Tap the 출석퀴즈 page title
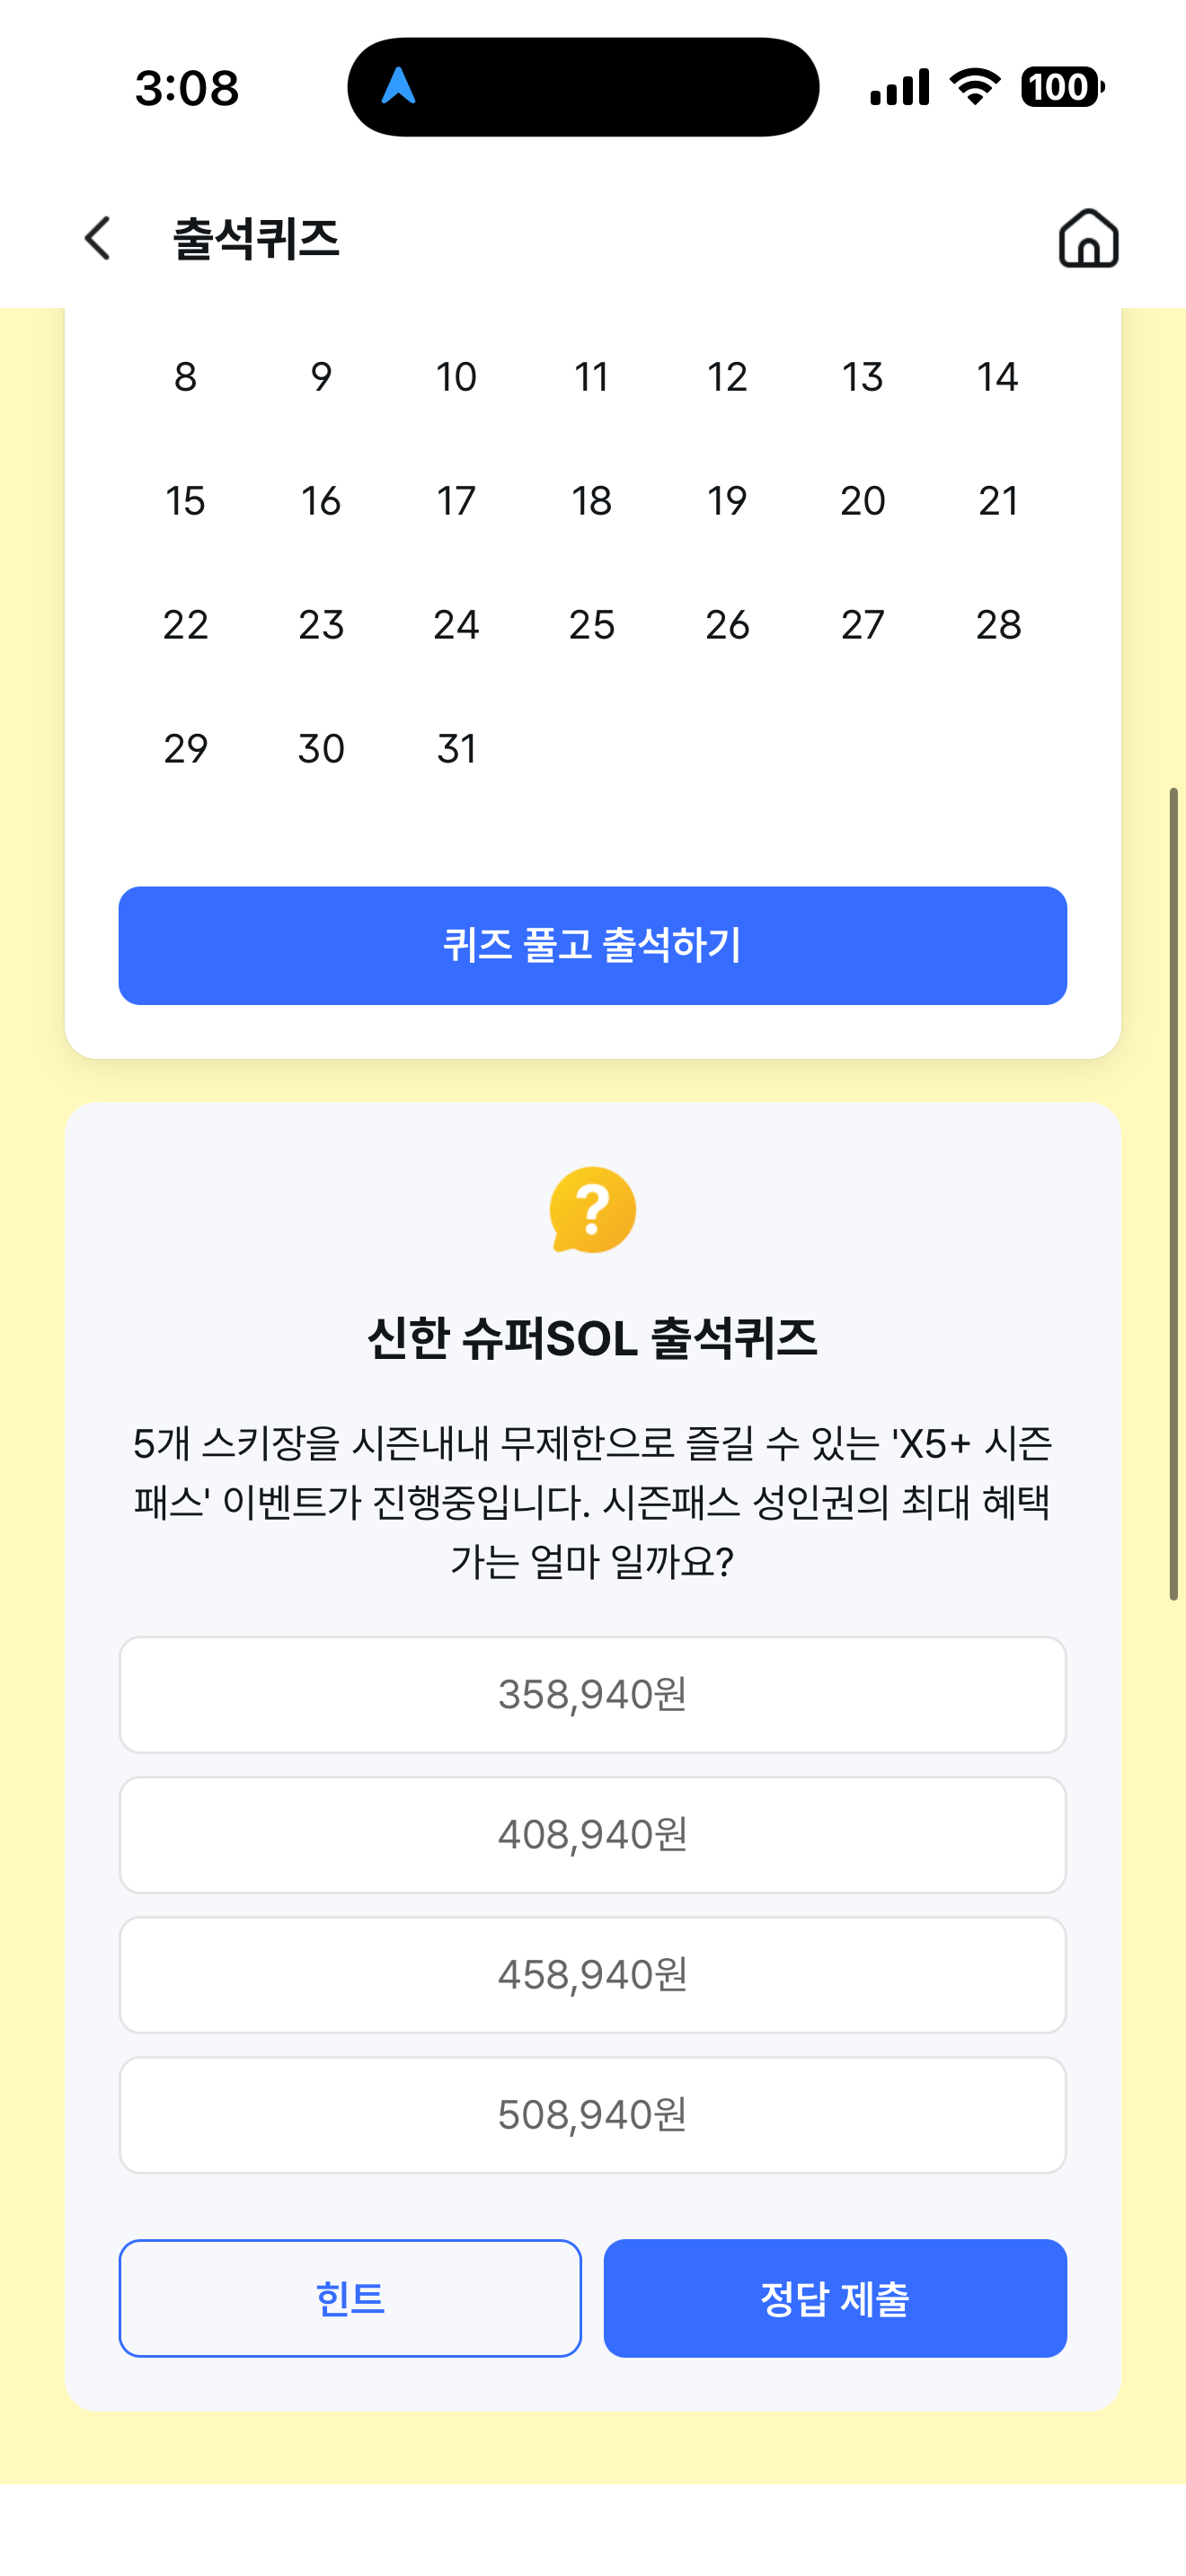The width and height of the screenshot is (1186, 2576). click(x=256, y=239)
